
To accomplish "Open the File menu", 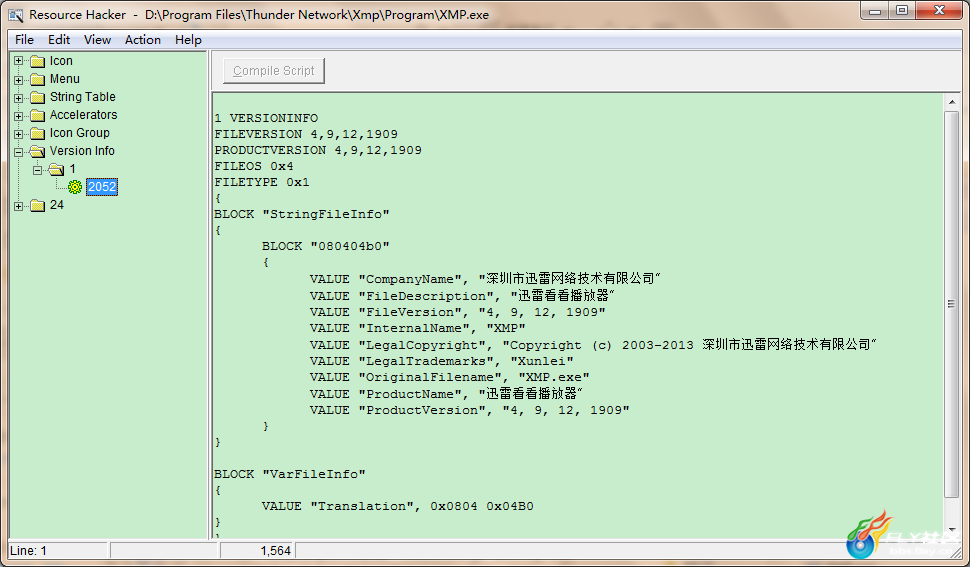I will pos(24,40).
